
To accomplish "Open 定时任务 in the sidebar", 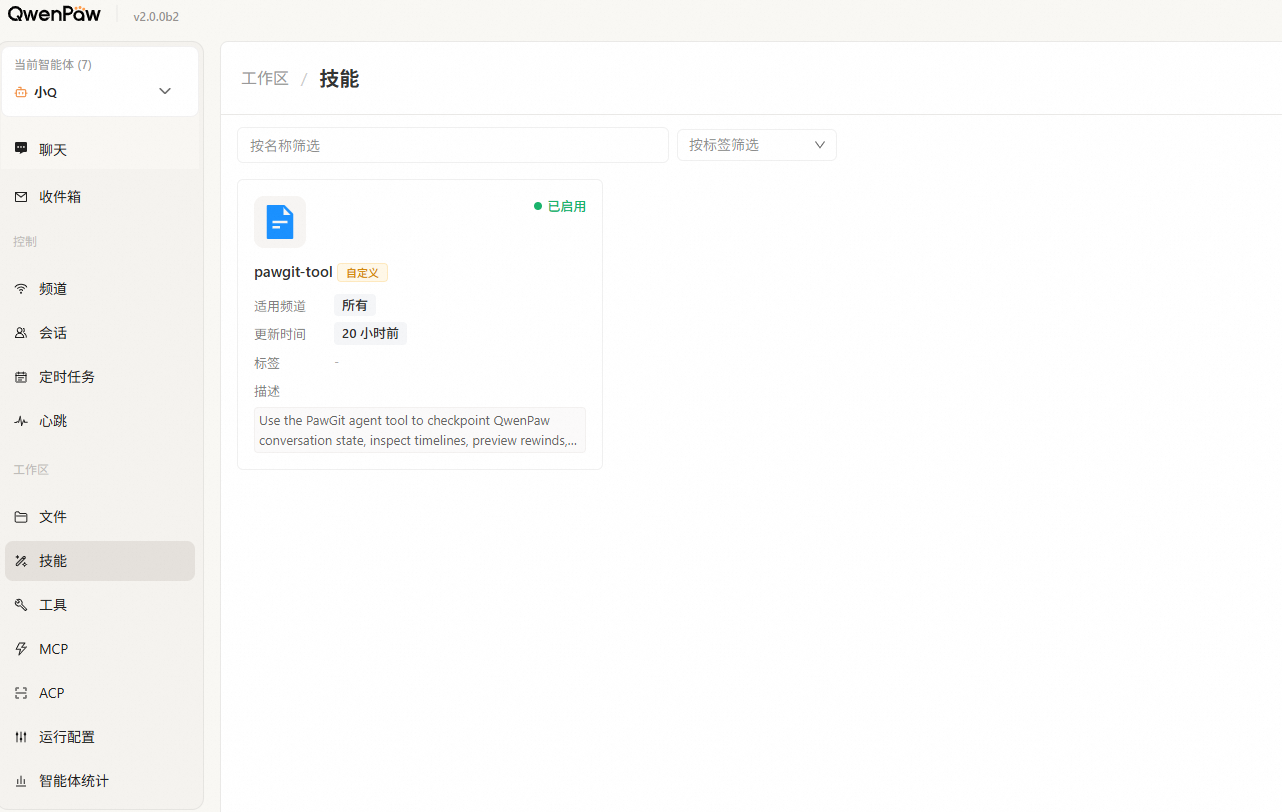I will point(100,377).
